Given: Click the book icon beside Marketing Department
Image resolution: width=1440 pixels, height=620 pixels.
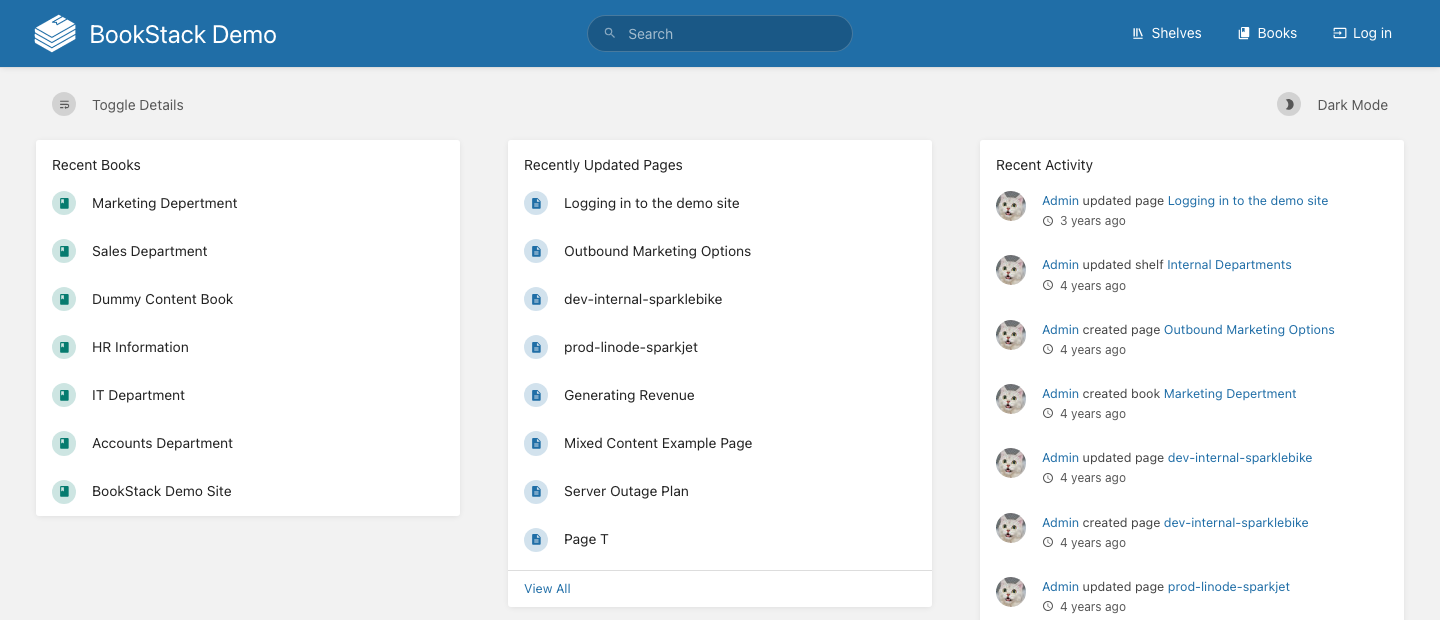Looking at the screenshot, I should [x=64, y=203].
